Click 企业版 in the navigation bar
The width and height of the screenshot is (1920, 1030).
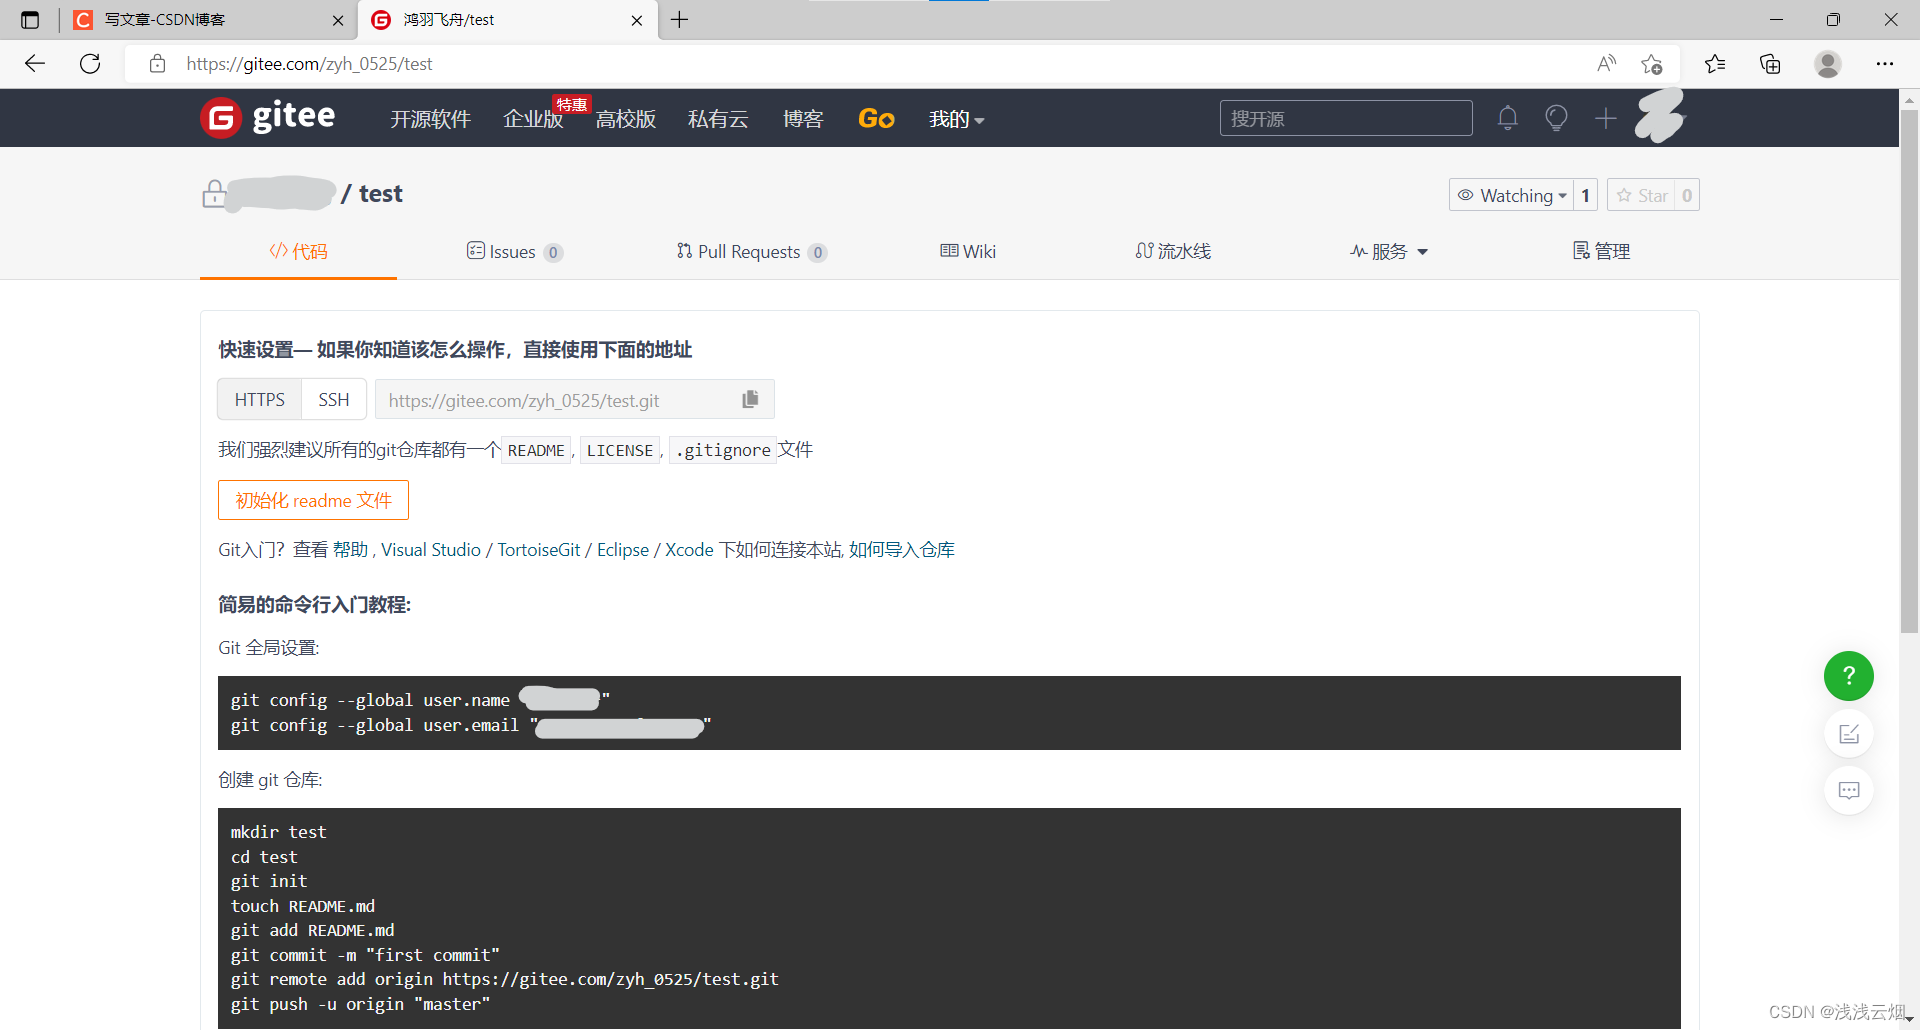(533, 119)
